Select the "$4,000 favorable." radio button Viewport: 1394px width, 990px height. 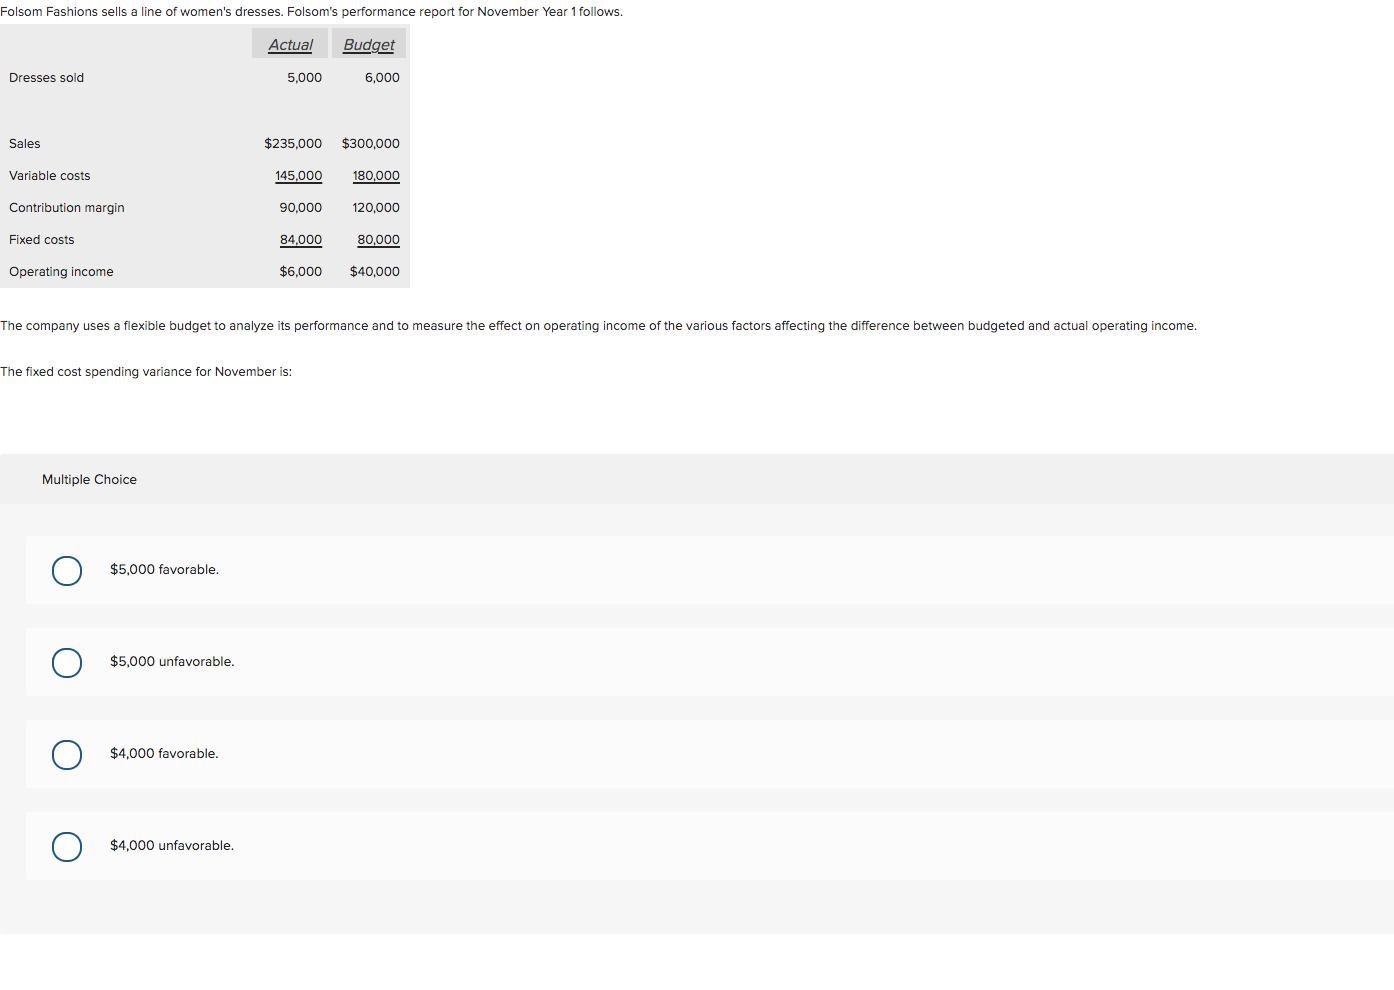(x=66, y=754)
